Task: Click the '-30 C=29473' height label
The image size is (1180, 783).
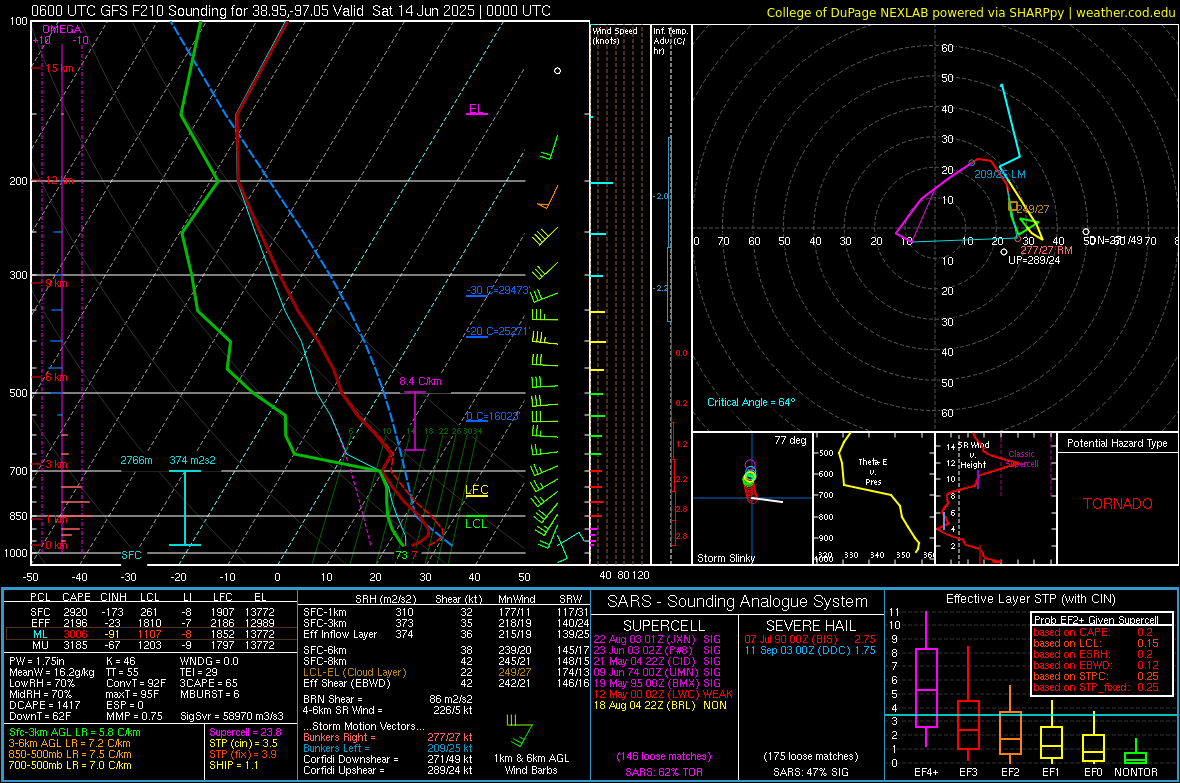Action: [x=498, y=290]
